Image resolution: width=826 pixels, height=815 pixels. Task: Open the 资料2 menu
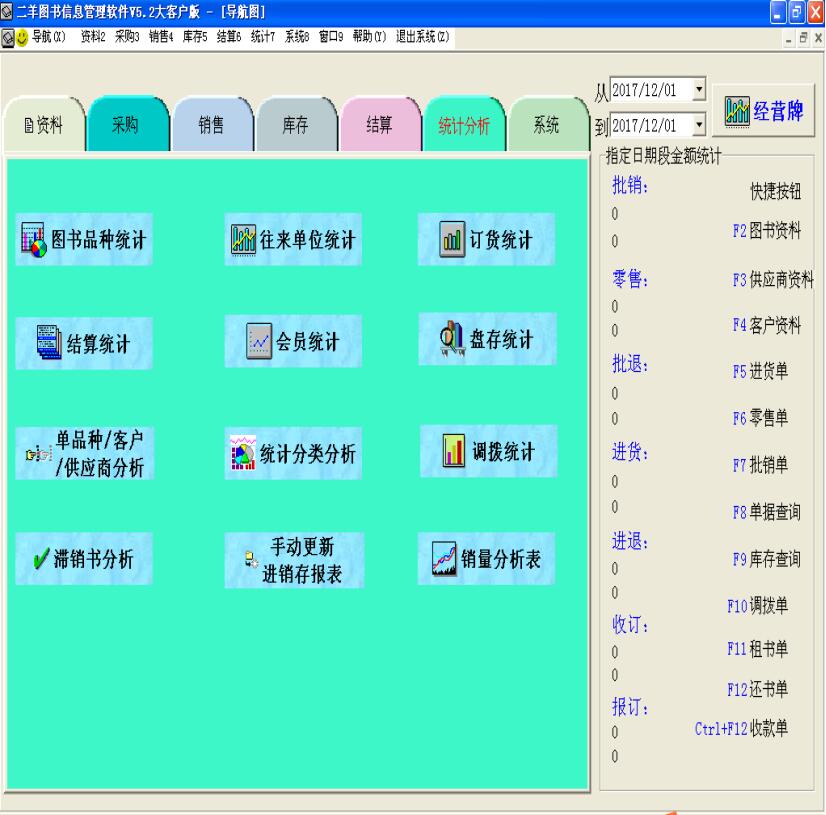93,37
